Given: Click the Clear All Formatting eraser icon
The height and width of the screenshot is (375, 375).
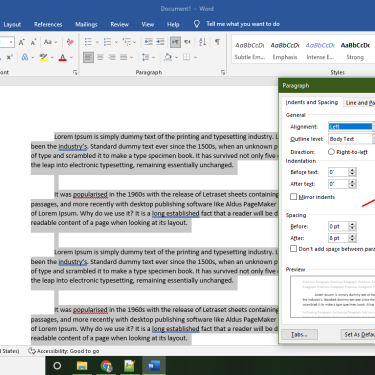Looking at the screenshot, I should point(70,42).
